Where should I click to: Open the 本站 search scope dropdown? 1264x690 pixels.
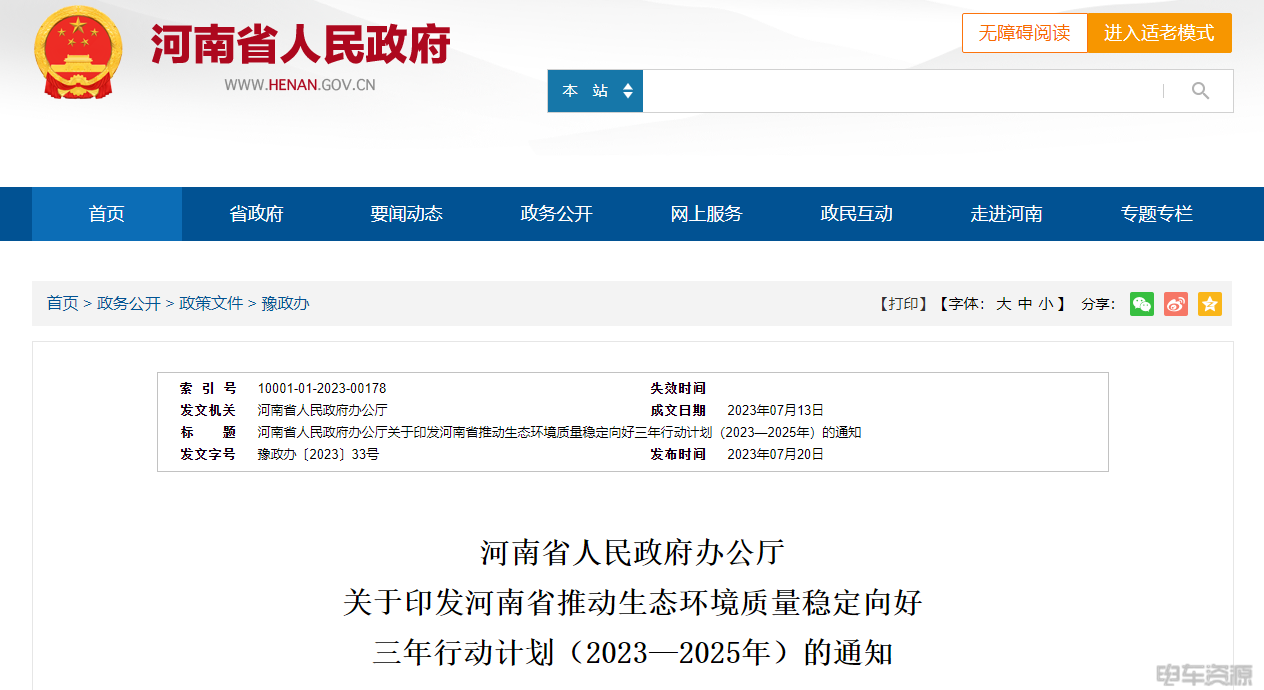click(x=595, y=91)
